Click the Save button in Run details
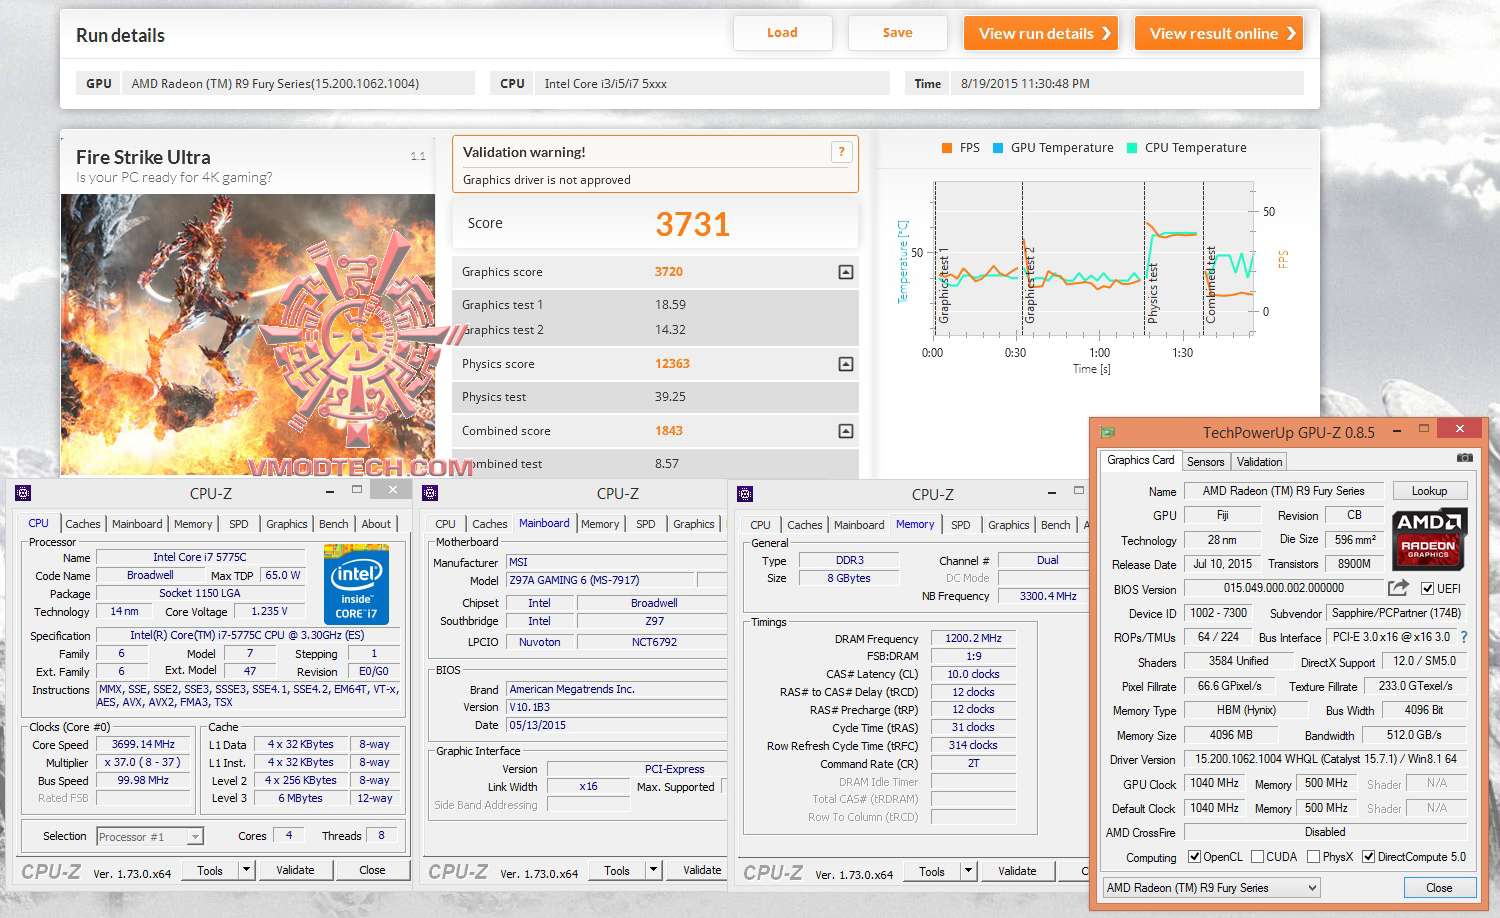The image size is (1500, 918). click(x=897, y=33)
